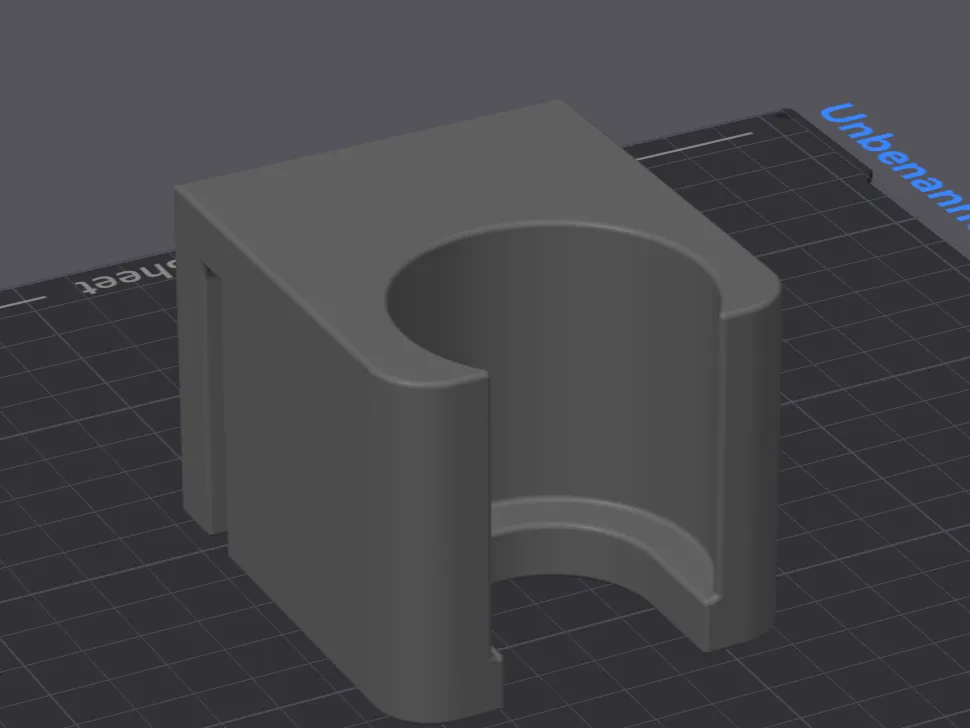Image resolution: width=970 pixels, height=728 pixels.
Task: Click the small notch on the plate's right edge
Action: coord(867,174)
